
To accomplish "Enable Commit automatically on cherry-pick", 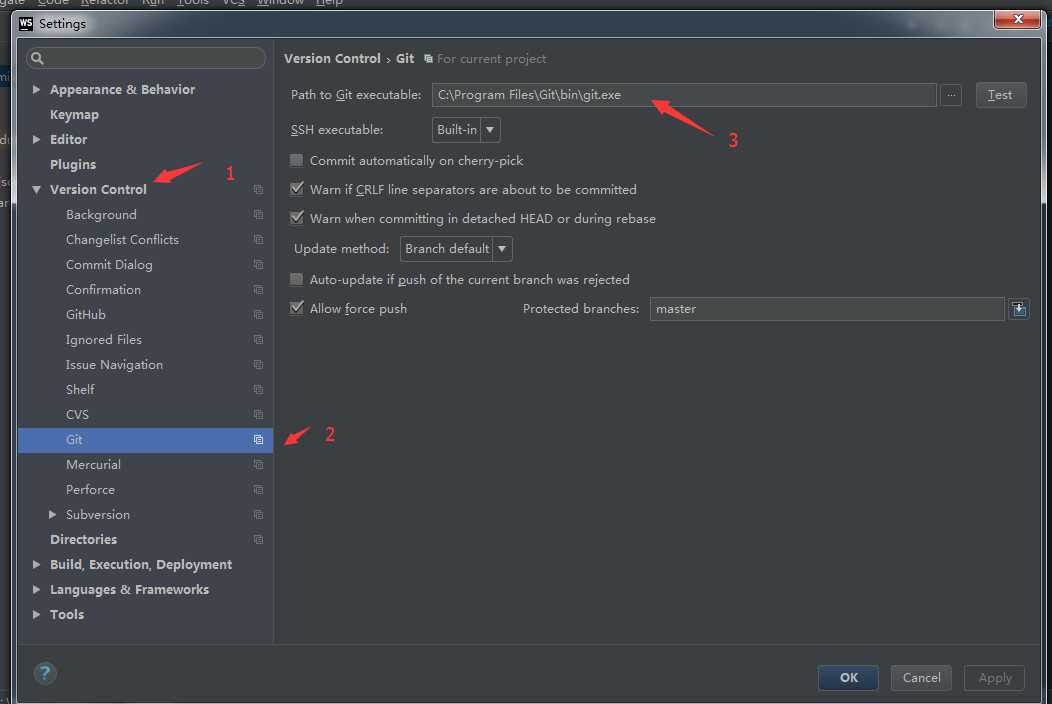I will tap(296, 160).
